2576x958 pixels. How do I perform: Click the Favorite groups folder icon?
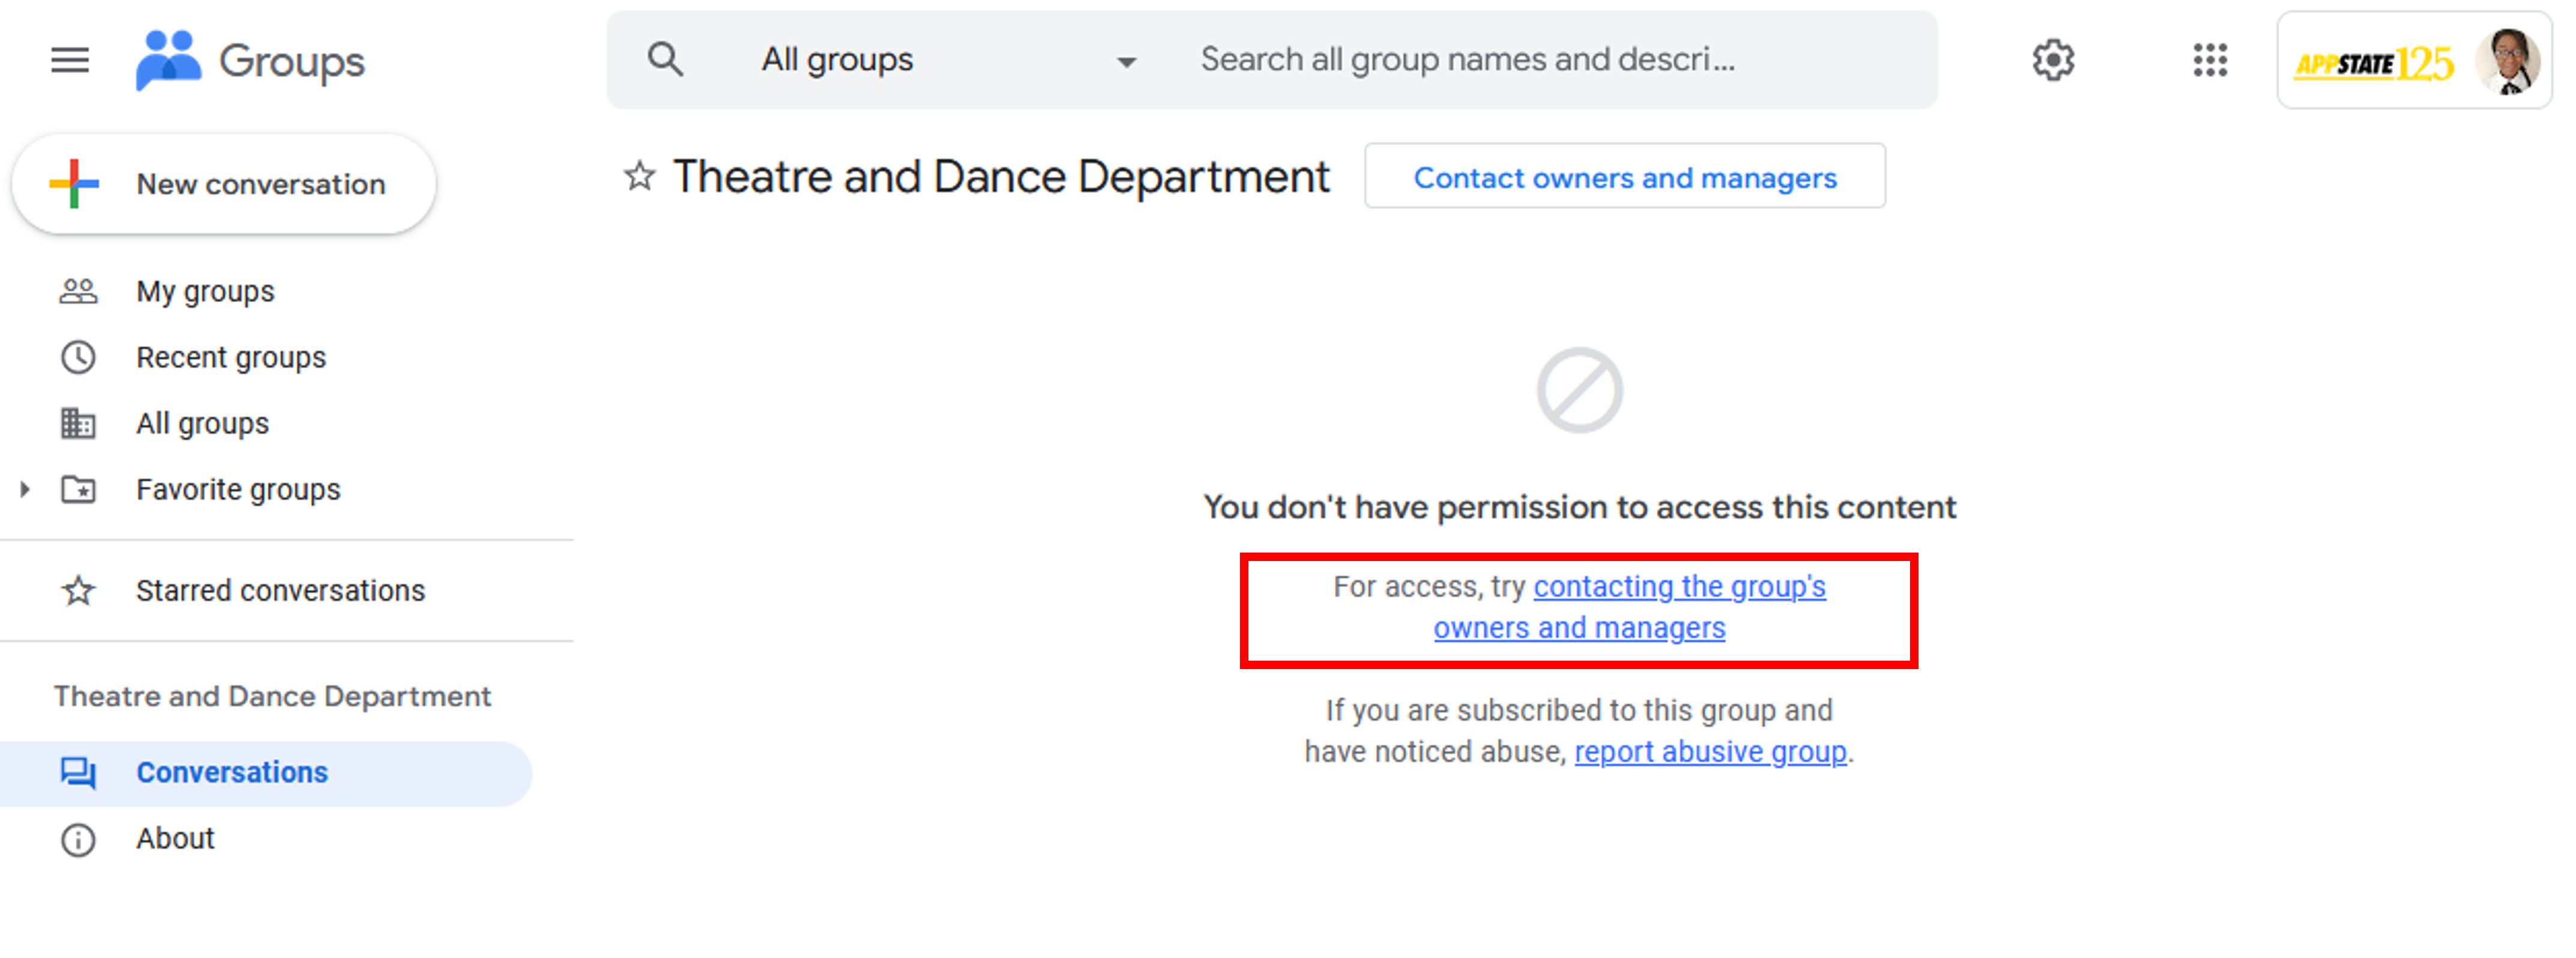(78, 489)
